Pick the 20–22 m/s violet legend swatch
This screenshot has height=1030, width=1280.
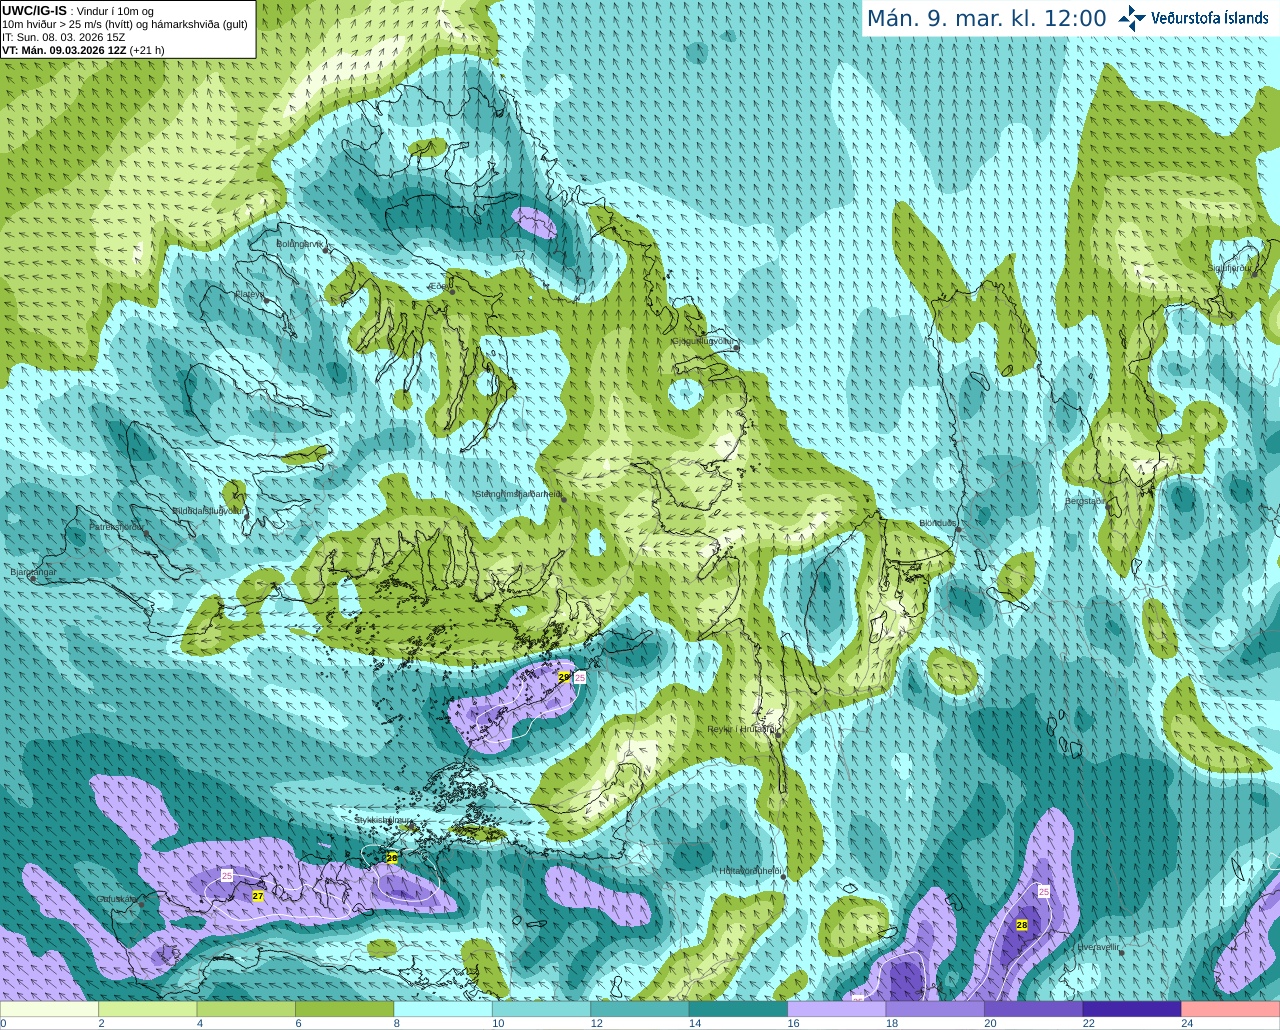pos(1034,1009)
